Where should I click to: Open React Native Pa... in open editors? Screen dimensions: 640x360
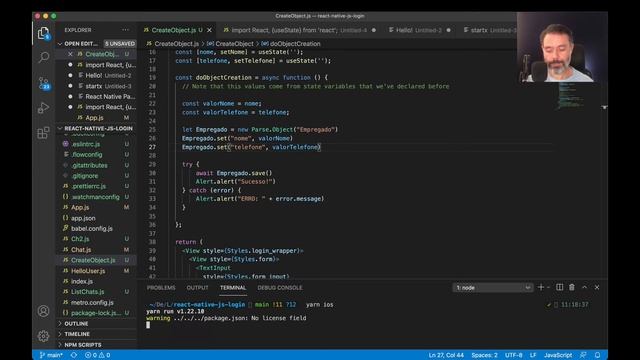pyautogui.click(x=96, y=96)
